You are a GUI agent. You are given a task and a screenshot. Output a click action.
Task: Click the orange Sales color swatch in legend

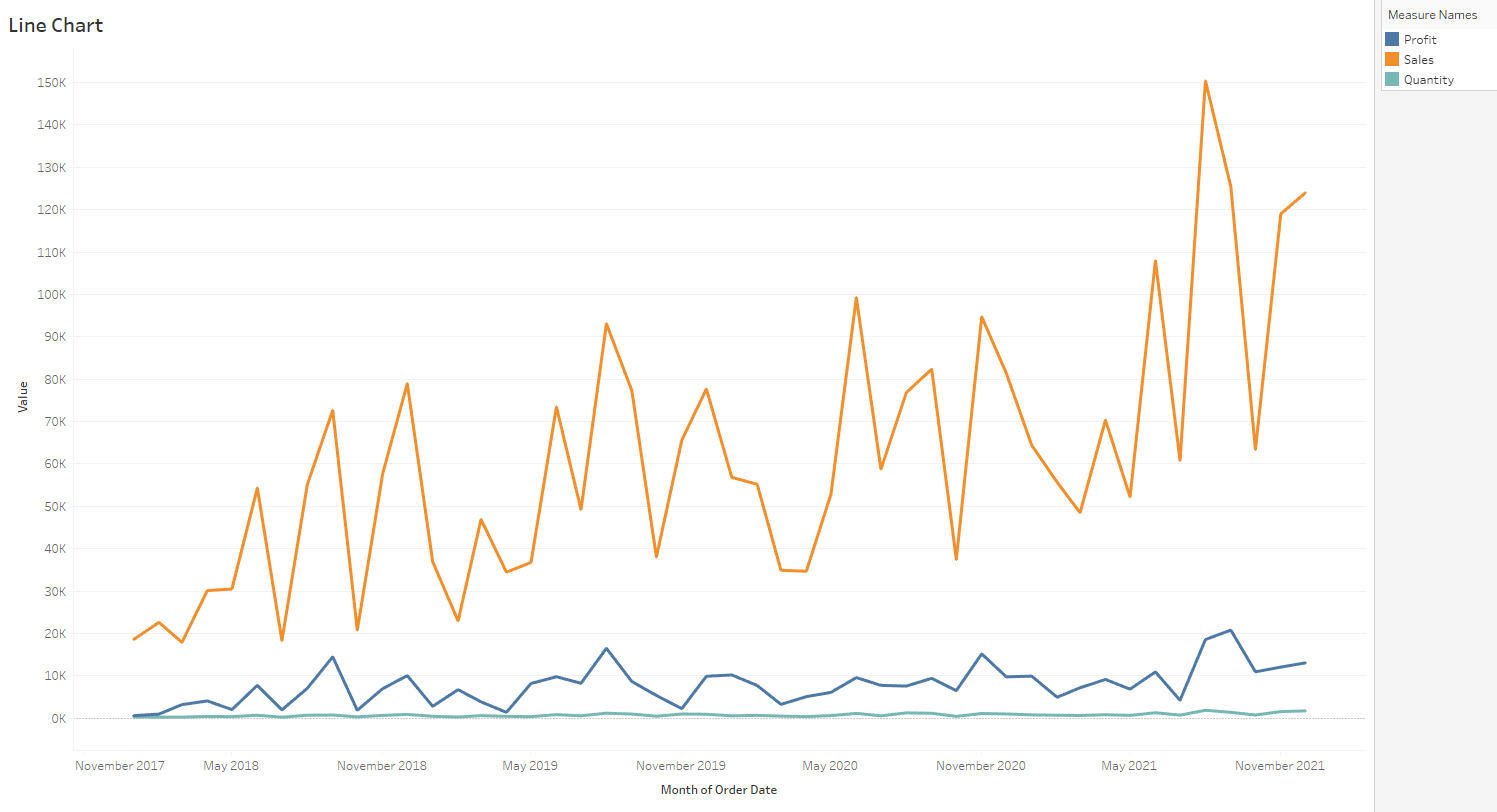click(x=1391, y=60)
